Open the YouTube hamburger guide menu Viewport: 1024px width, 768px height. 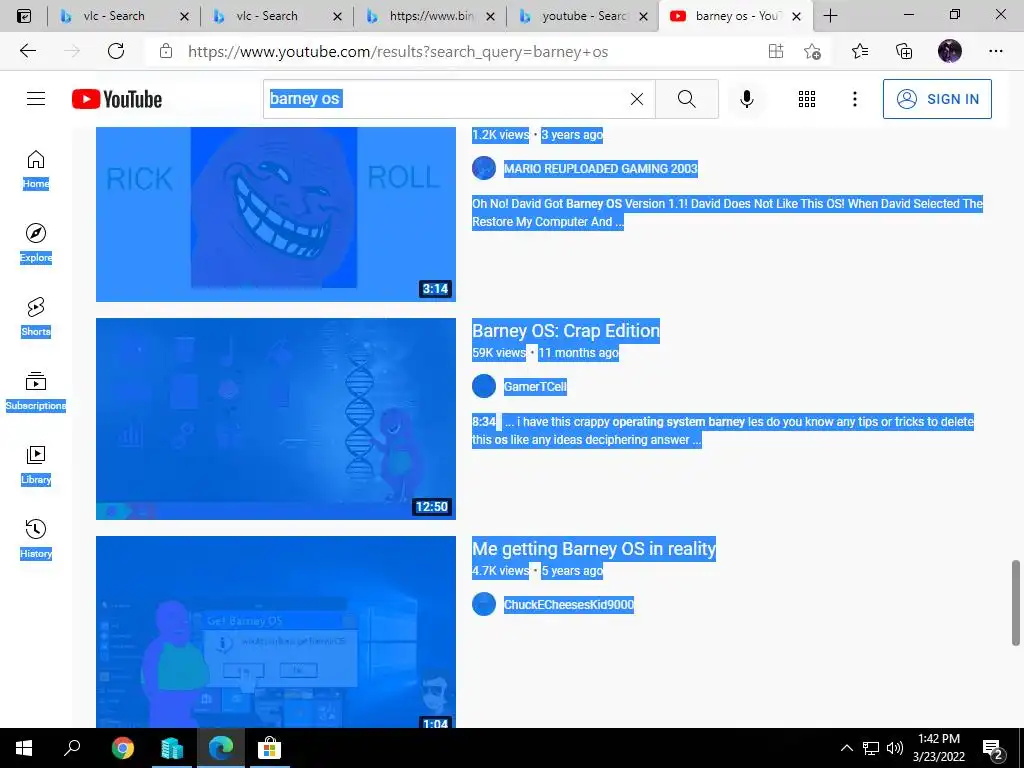tap(36, 99)
